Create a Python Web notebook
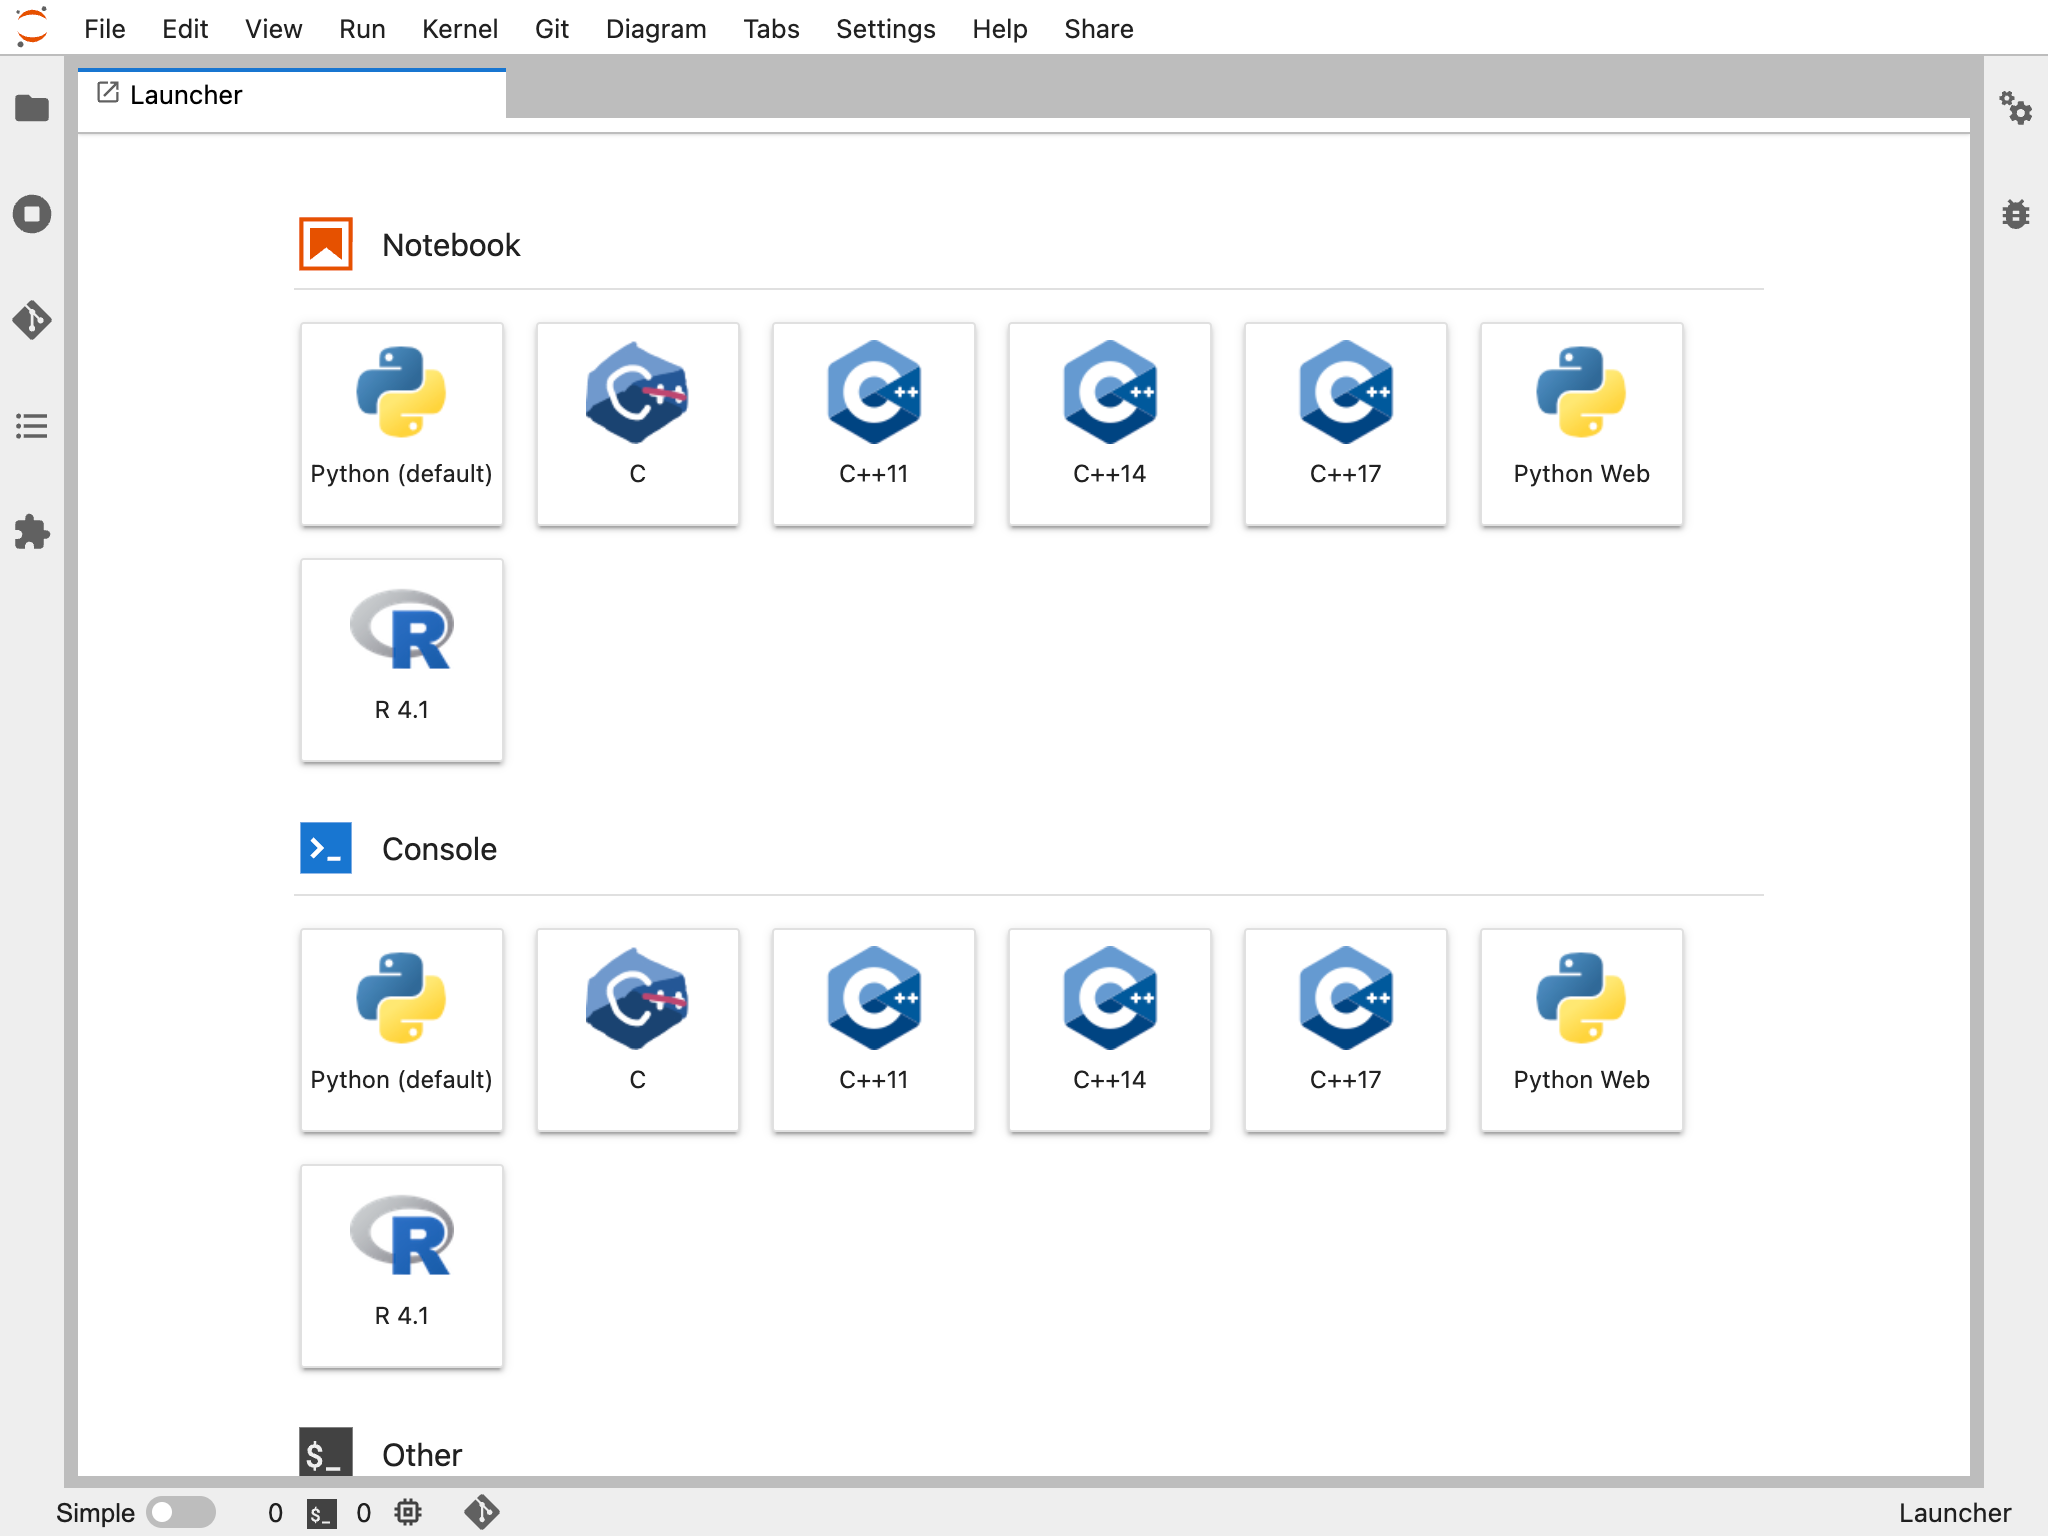This screenshot has height=1536, width=2048. 1582,424
